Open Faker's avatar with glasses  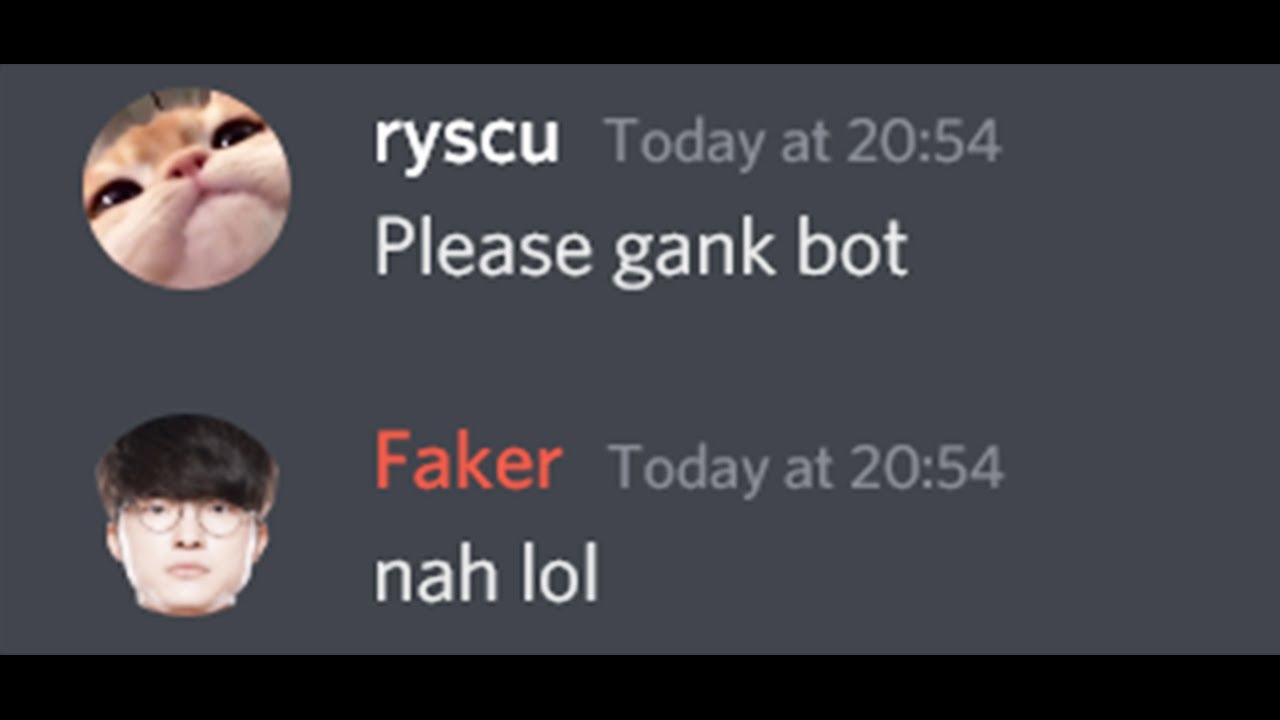click(187, 515)
